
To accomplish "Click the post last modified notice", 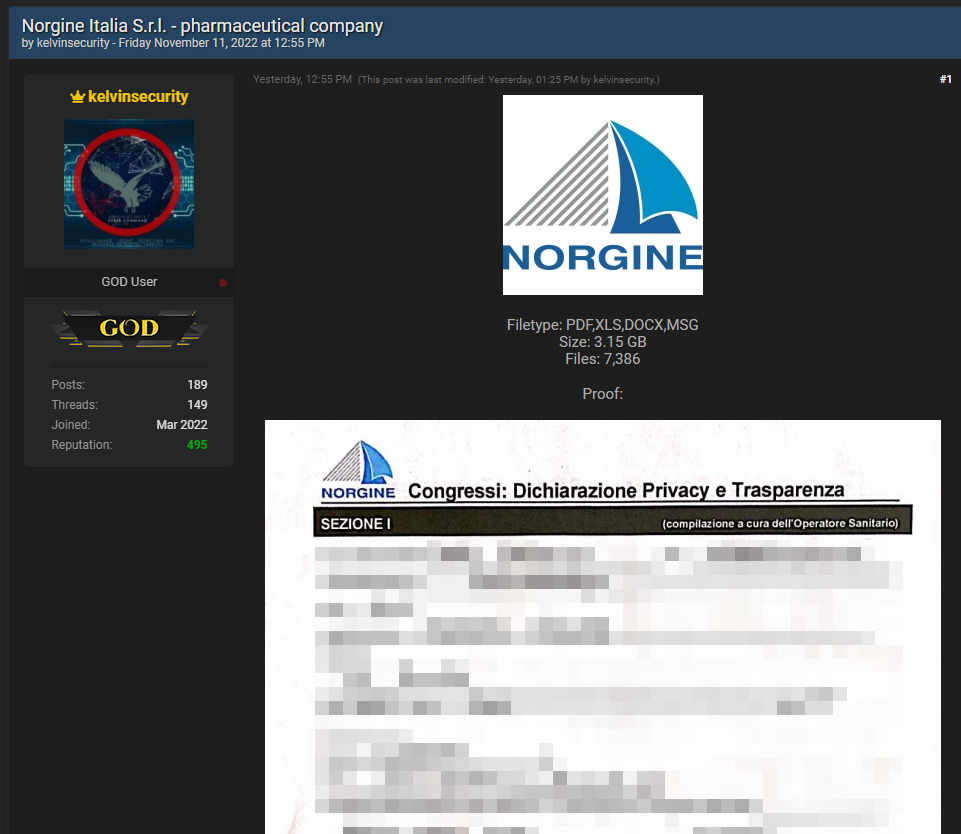I will pos(509,80).
